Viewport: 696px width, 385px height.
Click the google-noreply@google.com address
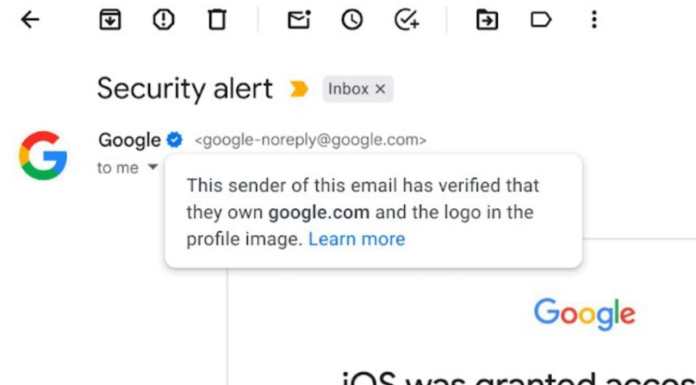click(310, 140)
